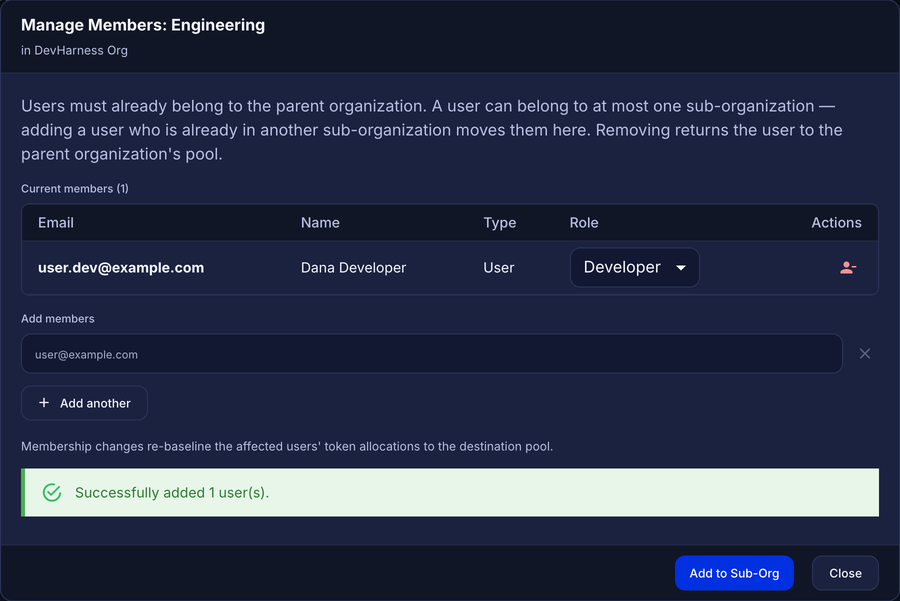Click the Email column header
Viewport: 900px width, 601px height.
click(x=56, y=223)
